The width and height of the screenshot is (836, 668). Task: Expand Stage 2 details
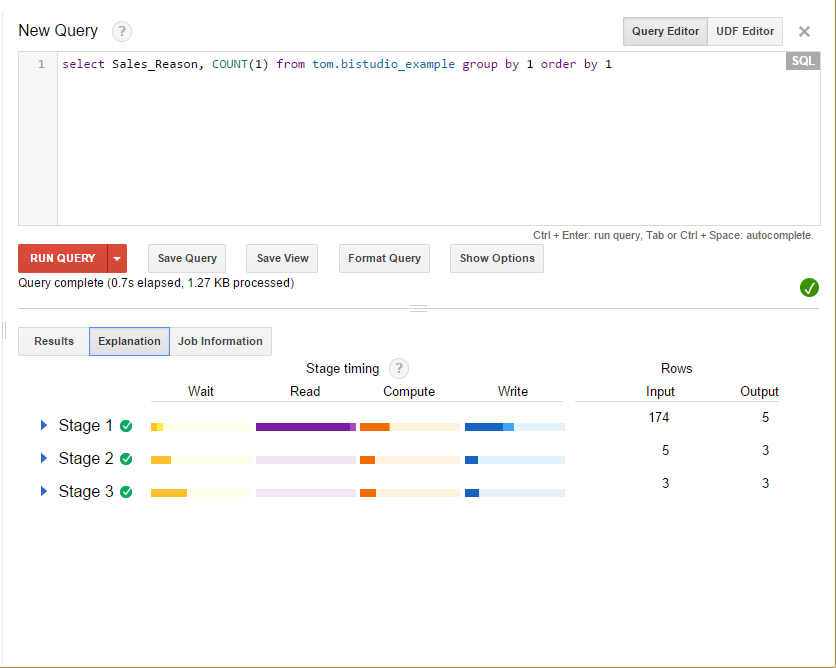click(x=44, y=458)
